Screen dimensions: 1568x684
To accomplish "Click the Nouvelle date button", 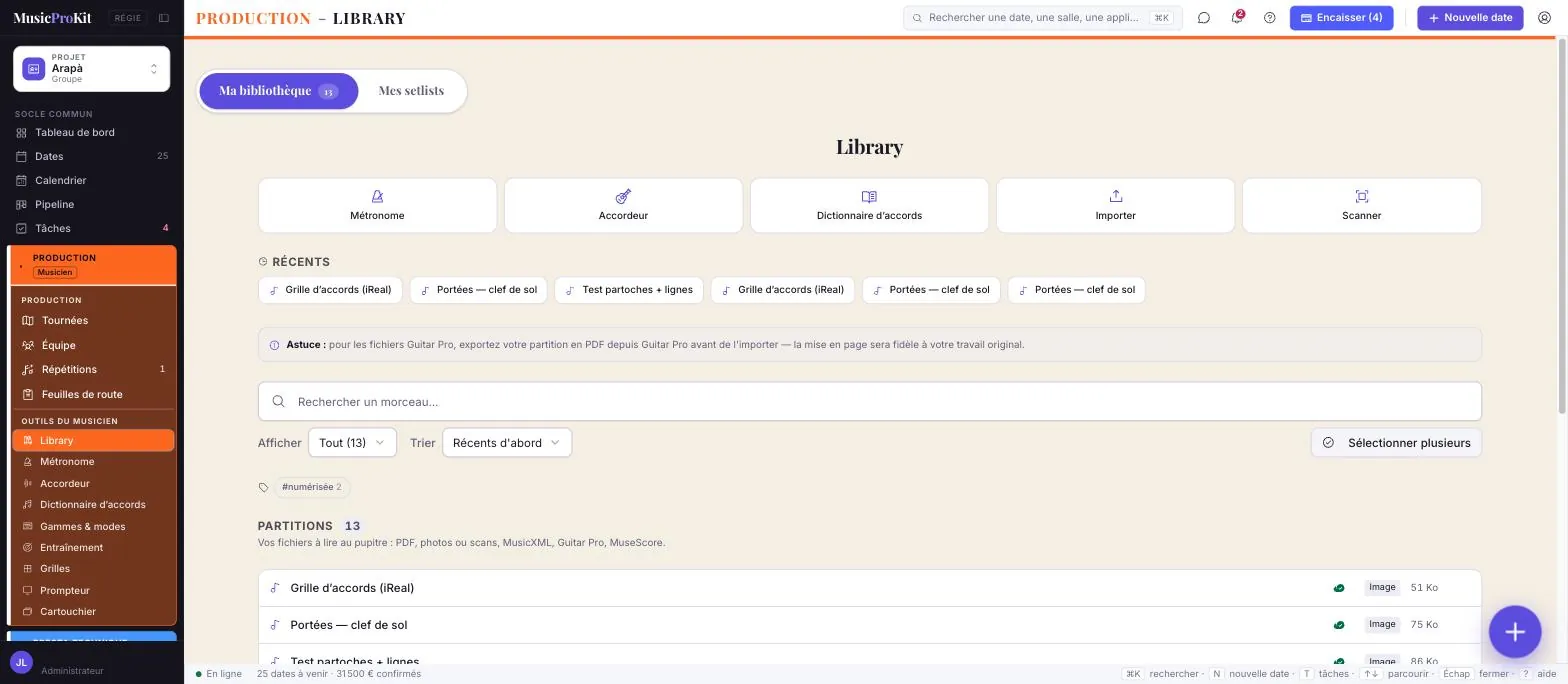I will coord(1470,18).
